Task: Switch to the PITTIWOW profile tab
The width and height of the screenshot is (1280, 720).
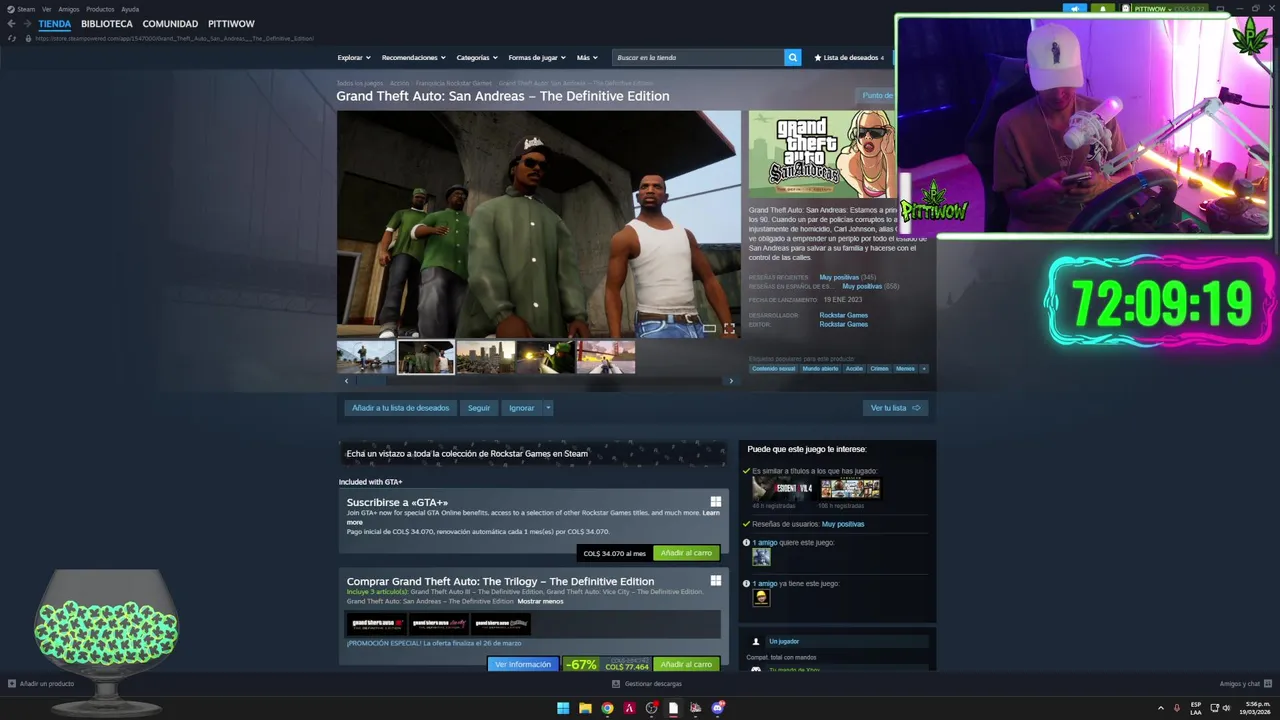Action: point(231,23)
